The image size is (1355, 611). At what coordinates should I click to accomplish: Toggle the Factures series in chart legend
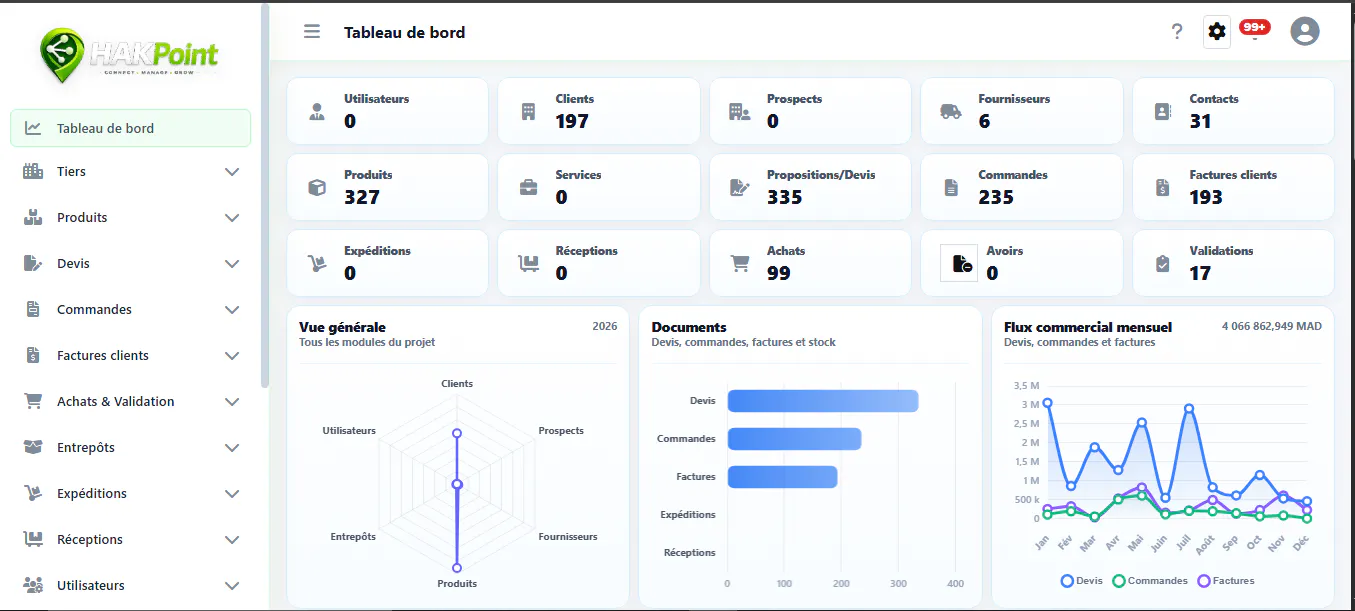point(1225,580)
